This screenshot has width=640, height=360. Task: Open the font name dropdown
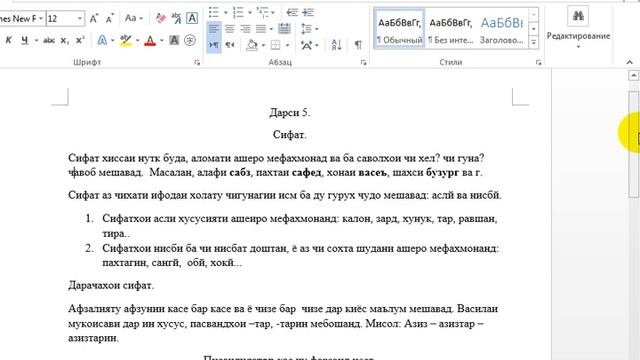41,18
